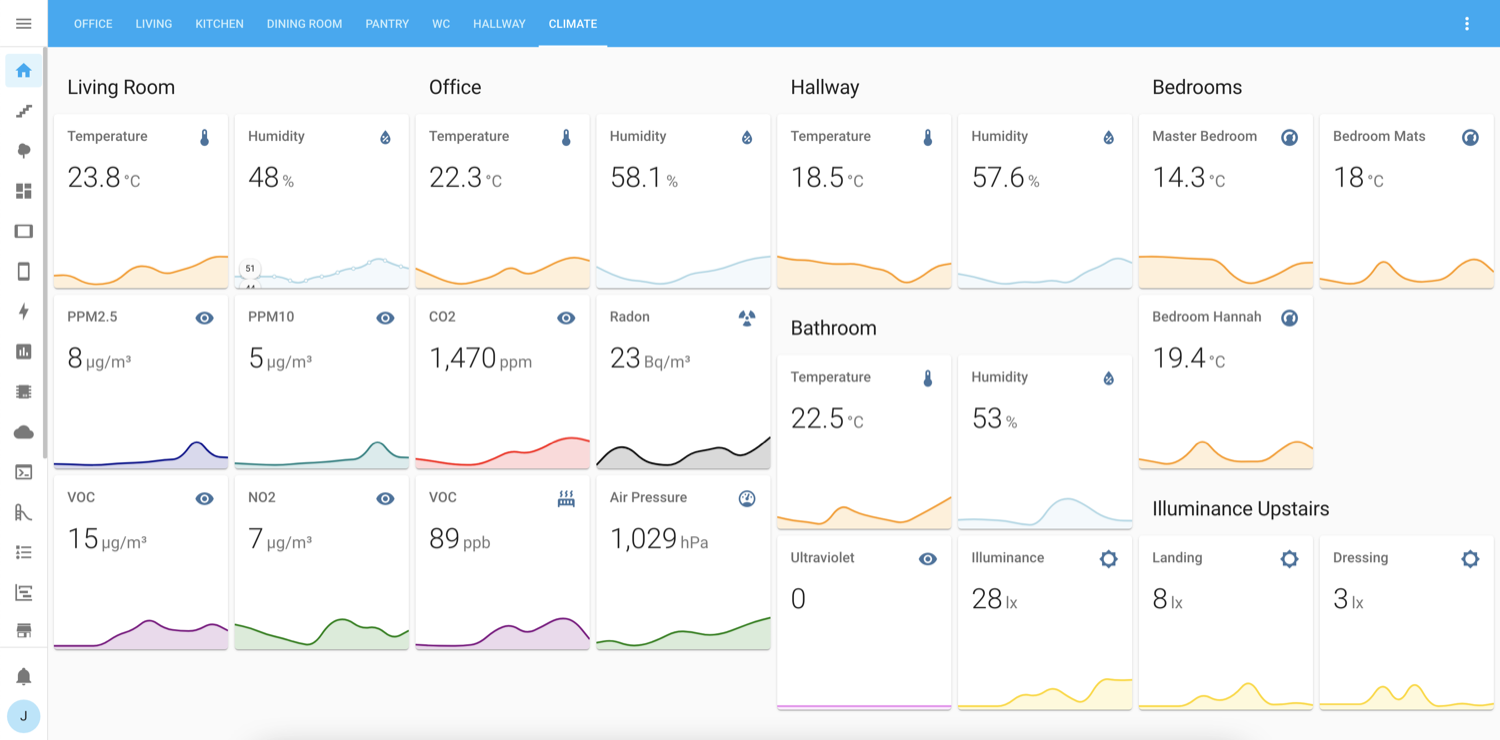Open the Terminal console sidebar icon

click(x=24, y=472)
